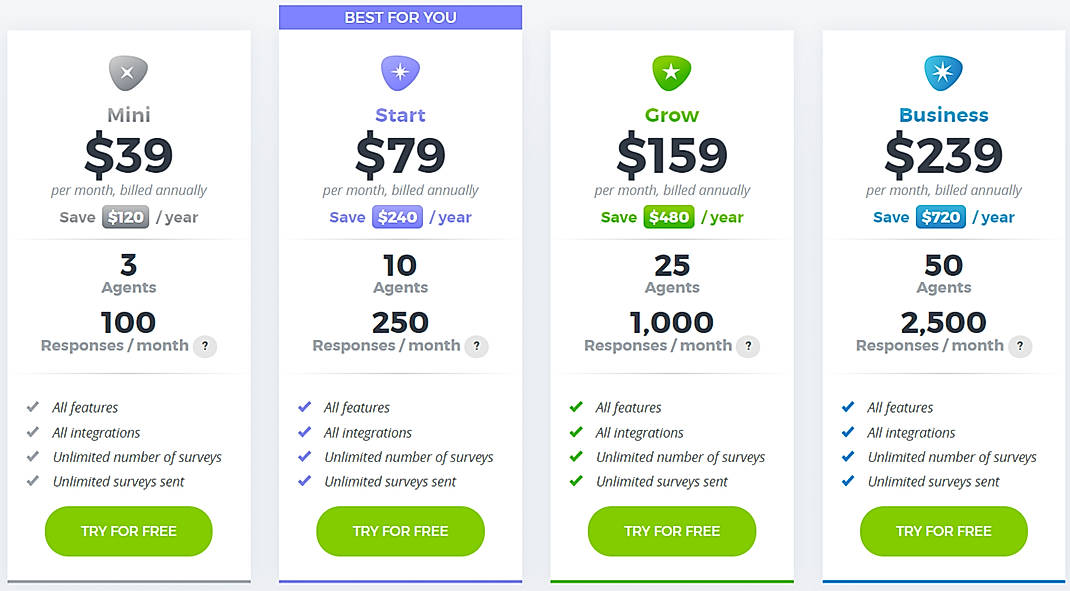Choose Business plan Try For Free button
Viewport: 1070px width, 591px height.
pos(943,531)
